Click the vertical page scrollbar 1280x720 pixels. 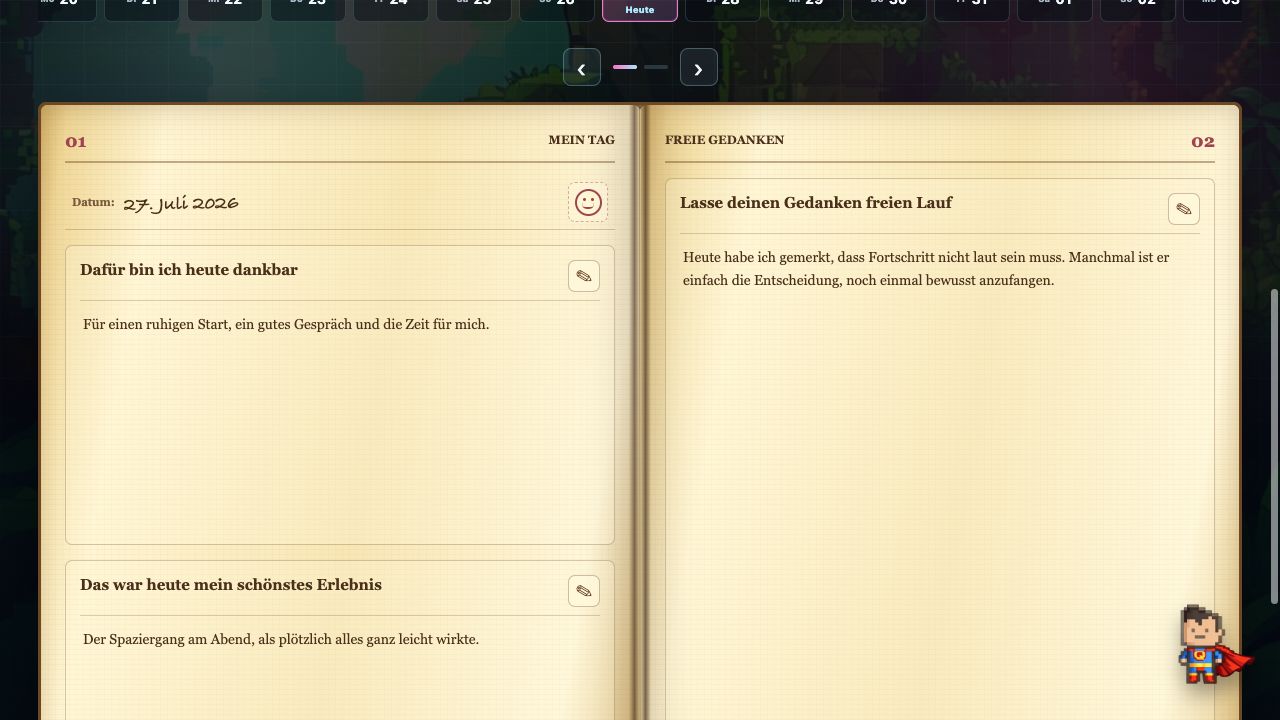click(1274, 447)
